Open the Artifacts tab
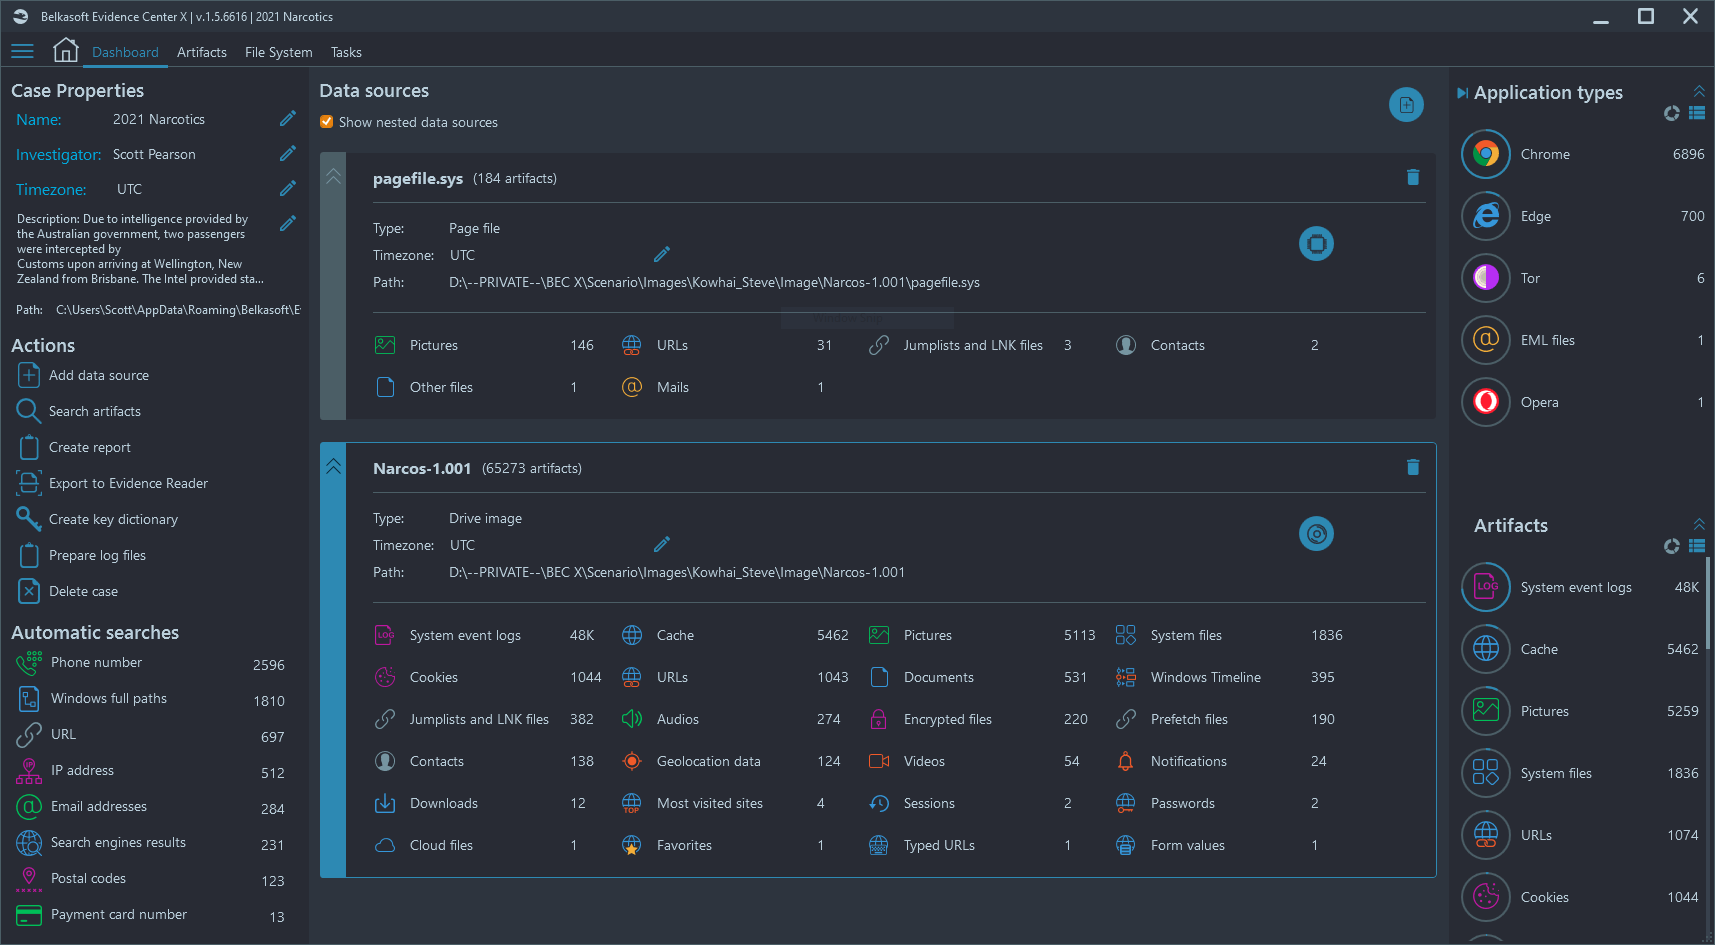 201,52
